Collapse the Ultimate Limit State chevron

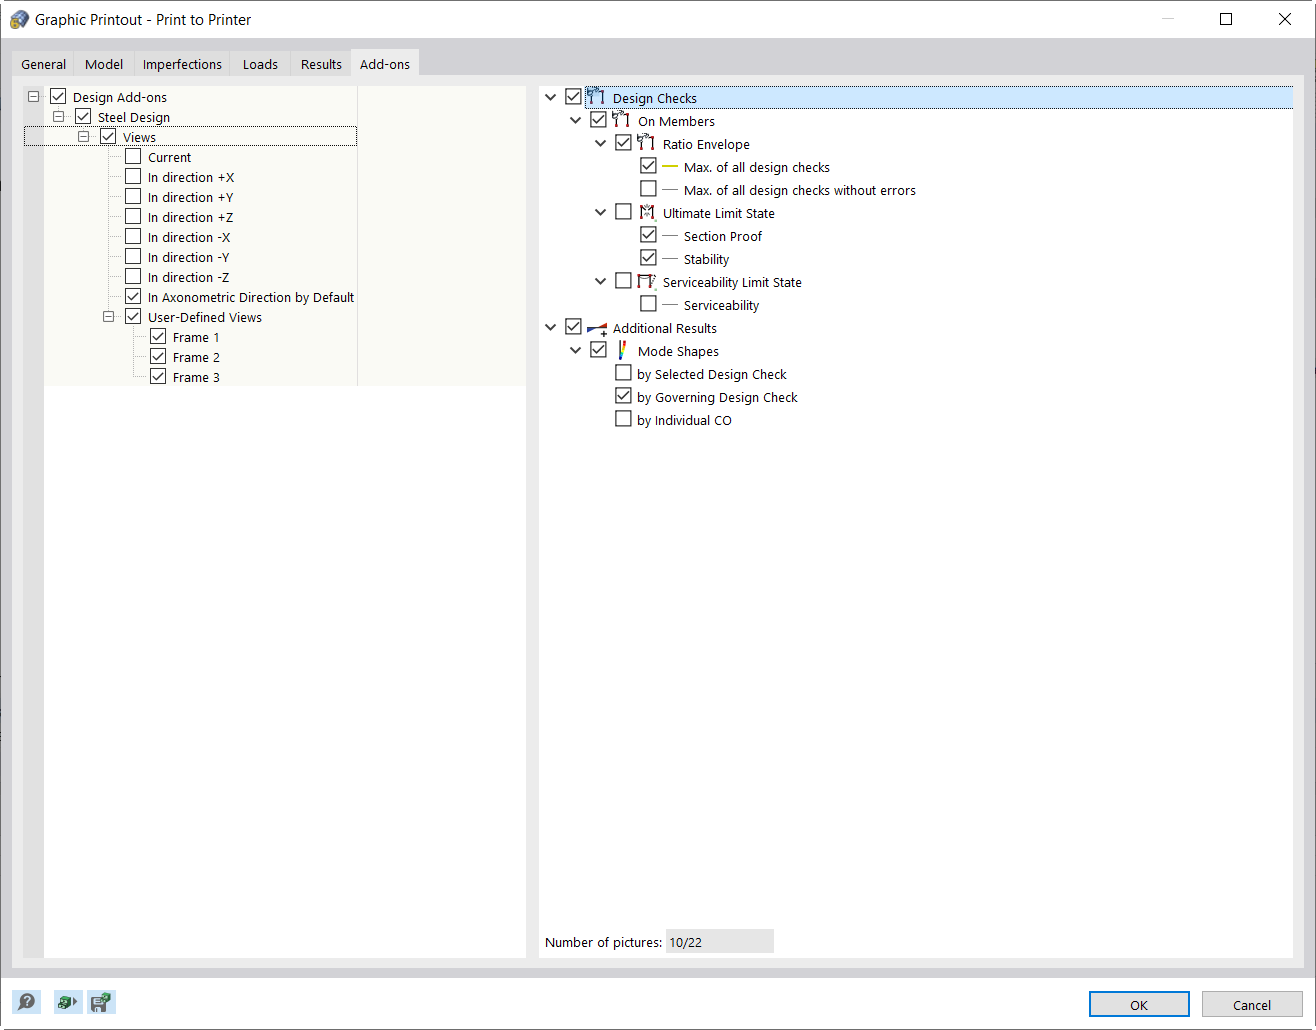pyautogui.click(x=600, y=212)
